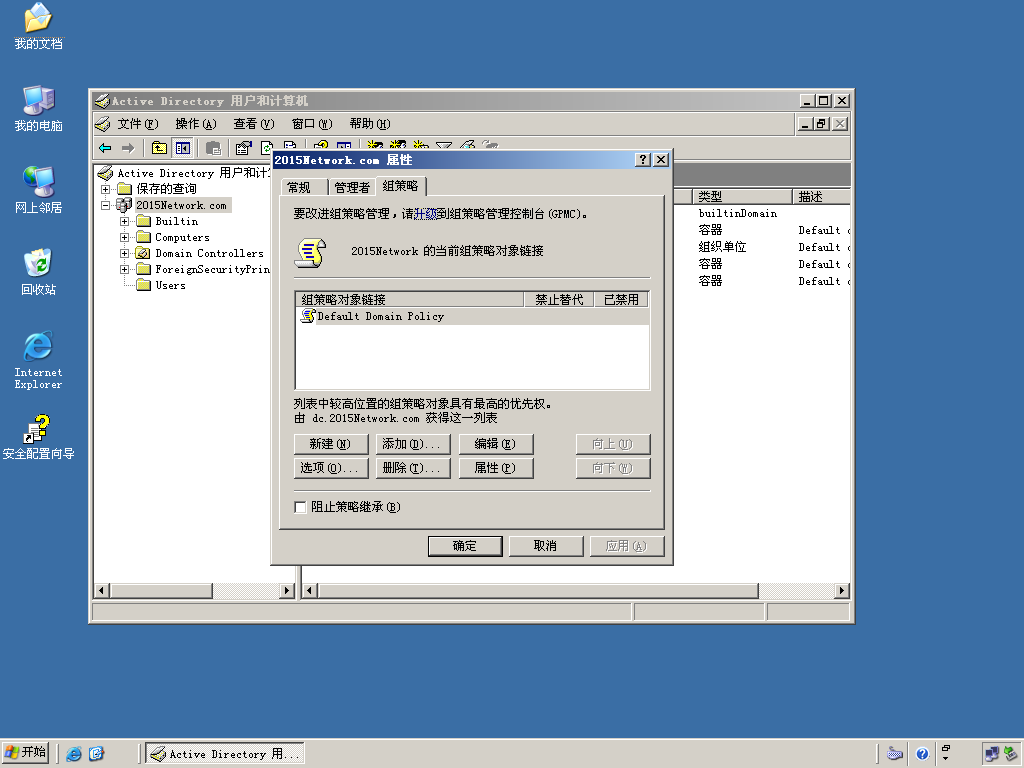Viewport: 1024px width, 768px height.
Task: Open the language bar options dropdown arrow
Action: click(946, 759)
